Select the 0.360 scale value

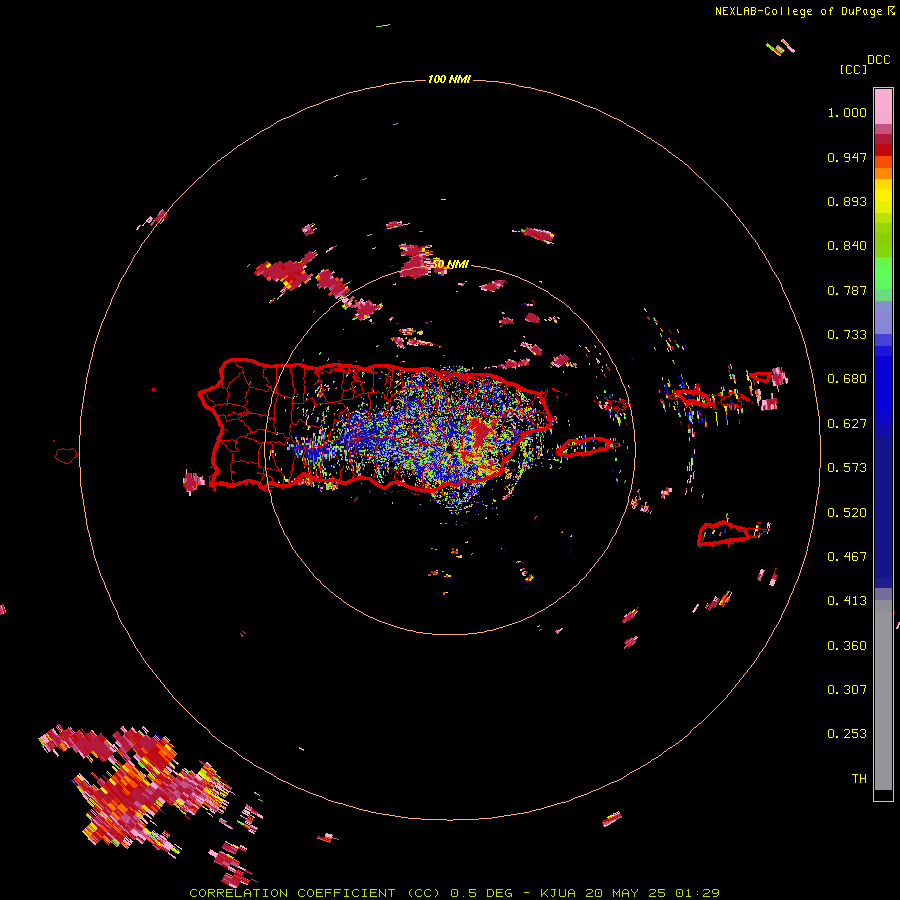click(x=847, y=646)
